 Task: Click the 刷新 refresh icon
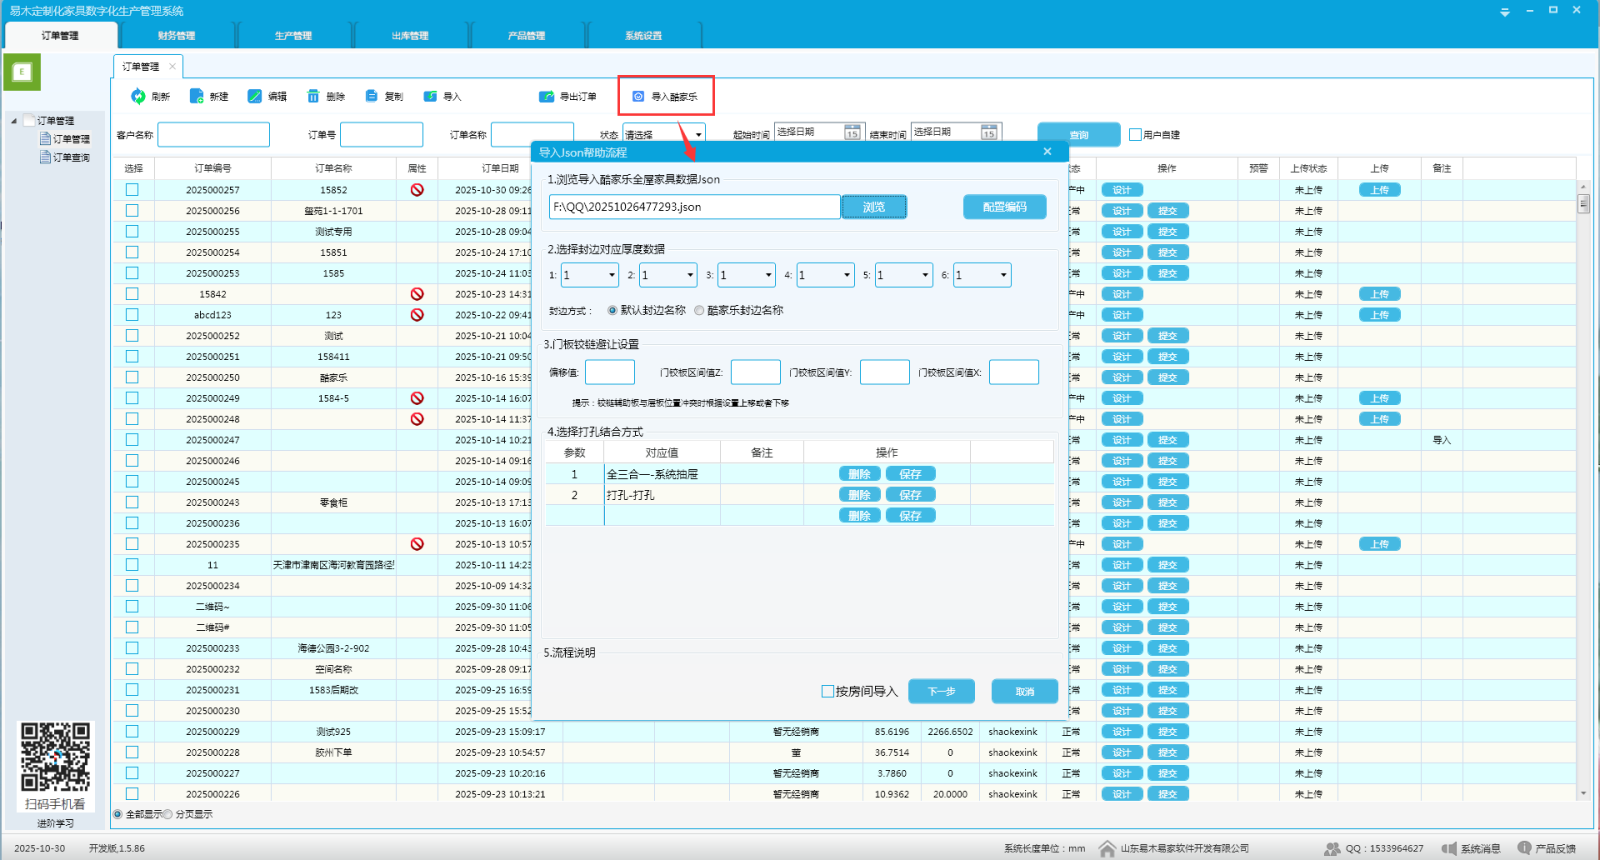[138, 96]
